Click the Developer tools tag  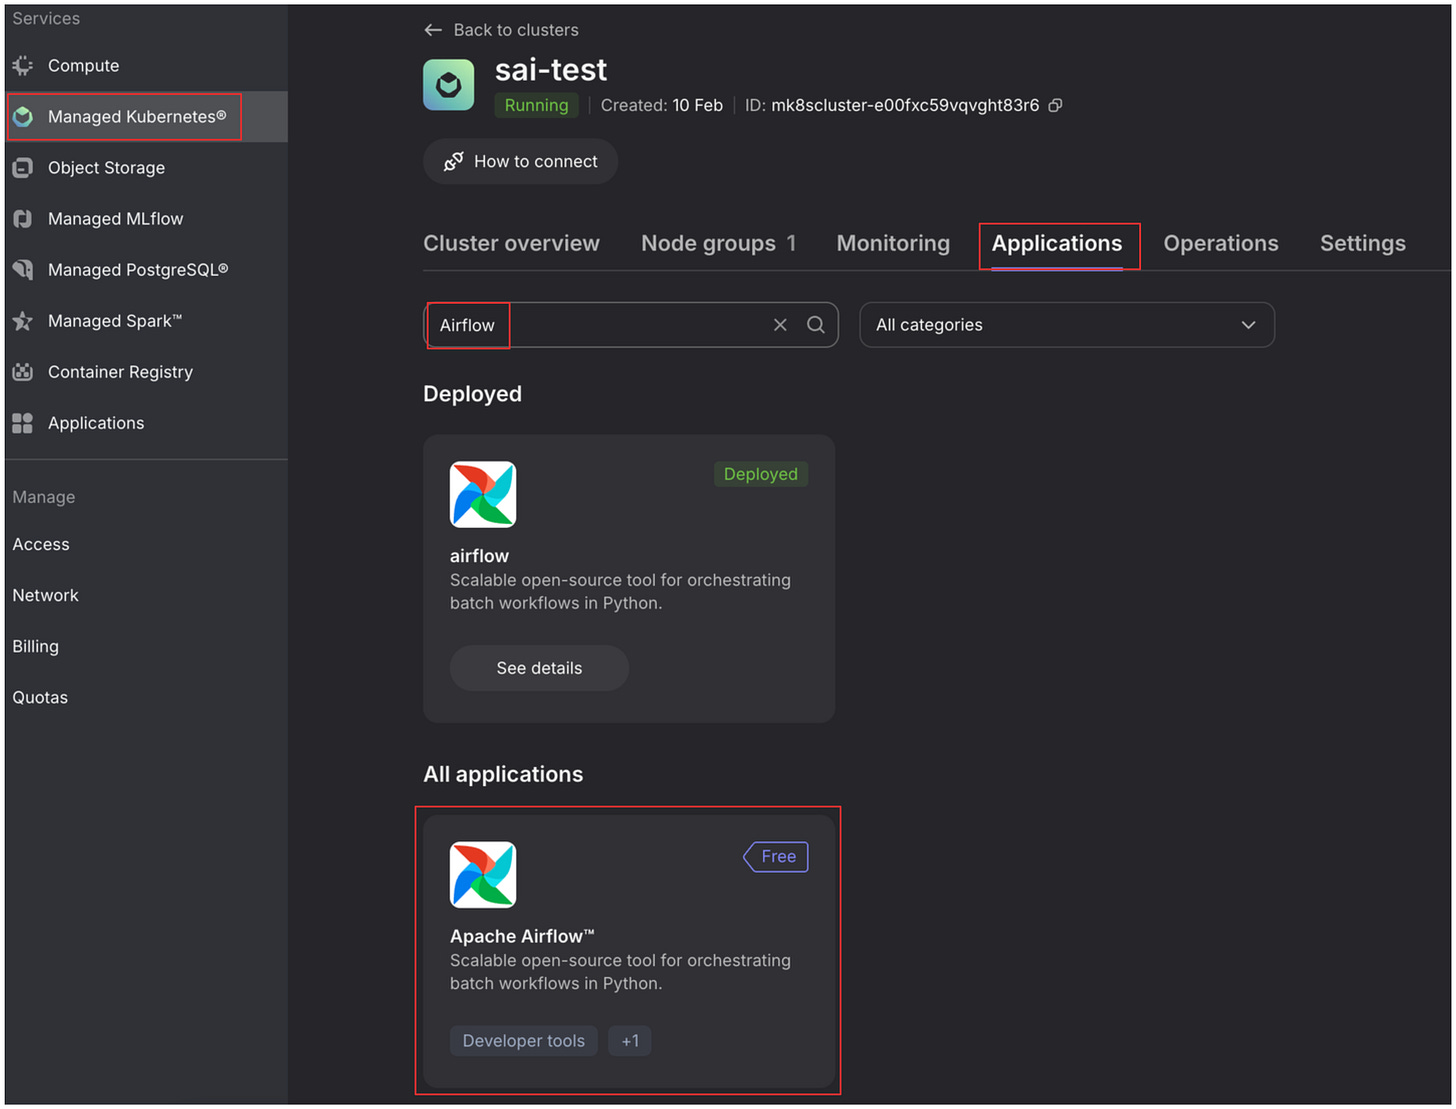click(x=523, y=1041)
